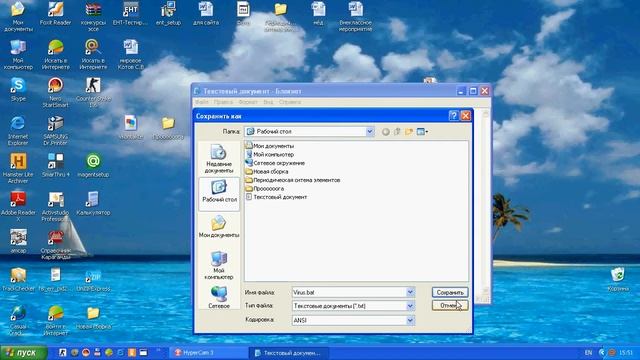Select Мои документы in the file list
The width and height of the screenshot is (640, 360).
click(x=269, y=146)
